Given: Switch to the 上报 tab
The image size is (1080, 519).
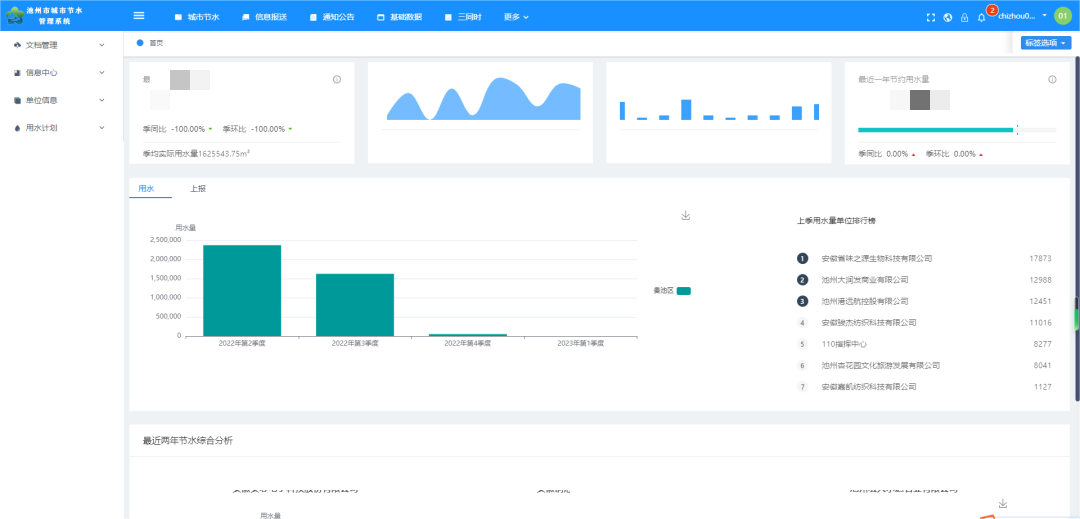Looking at the screenshot, I should (x=198, y=188).
